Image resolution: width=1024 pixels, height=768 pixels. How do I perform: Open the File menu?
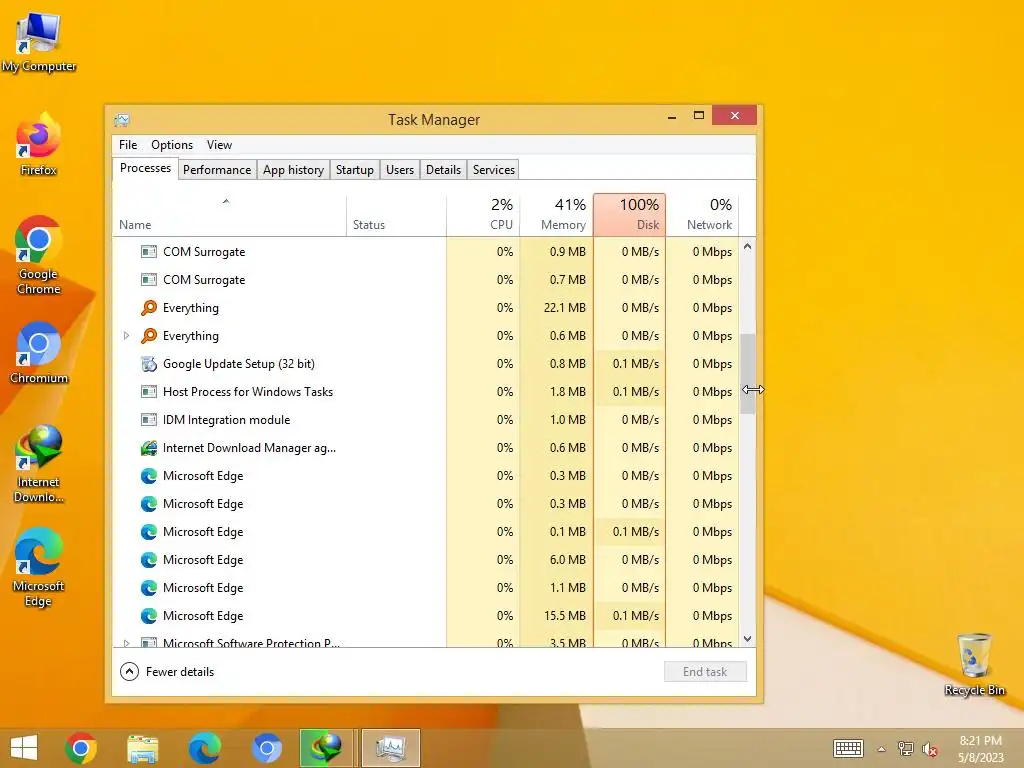pos(128,145)
